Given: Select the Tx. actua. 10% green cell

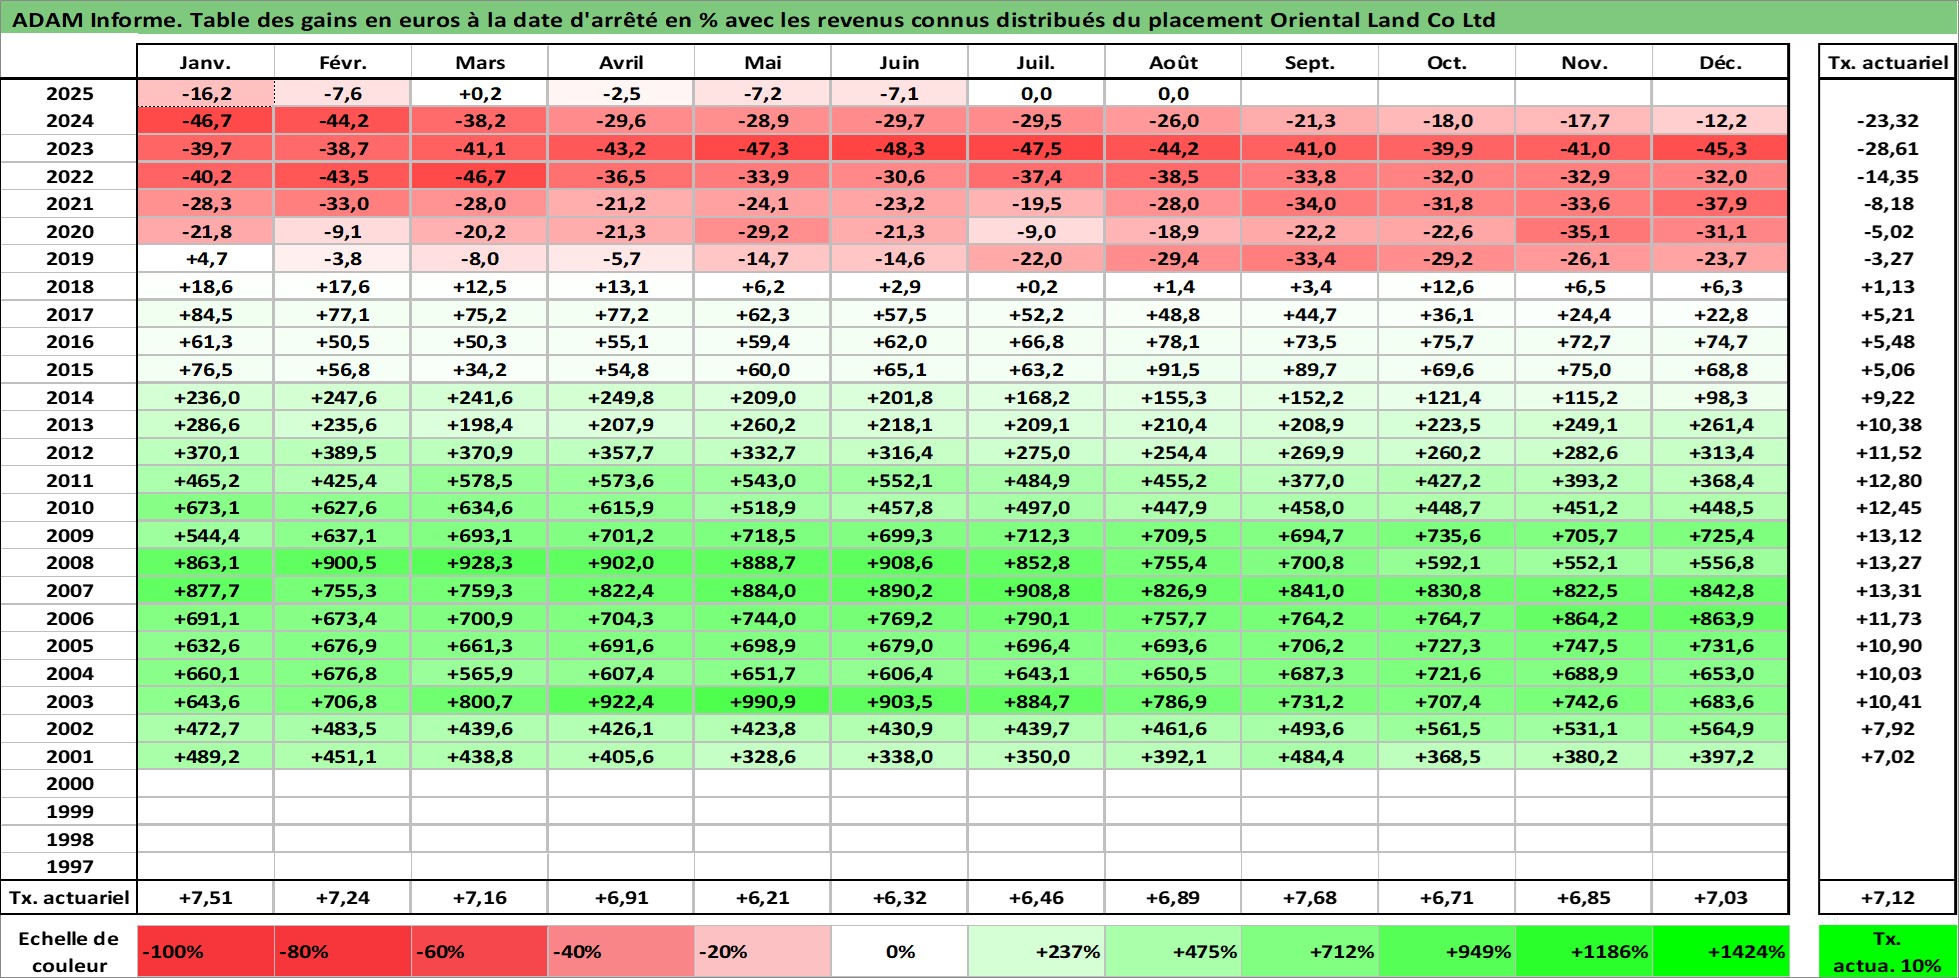Looking at the screenshot, I should coord(1887,952).
